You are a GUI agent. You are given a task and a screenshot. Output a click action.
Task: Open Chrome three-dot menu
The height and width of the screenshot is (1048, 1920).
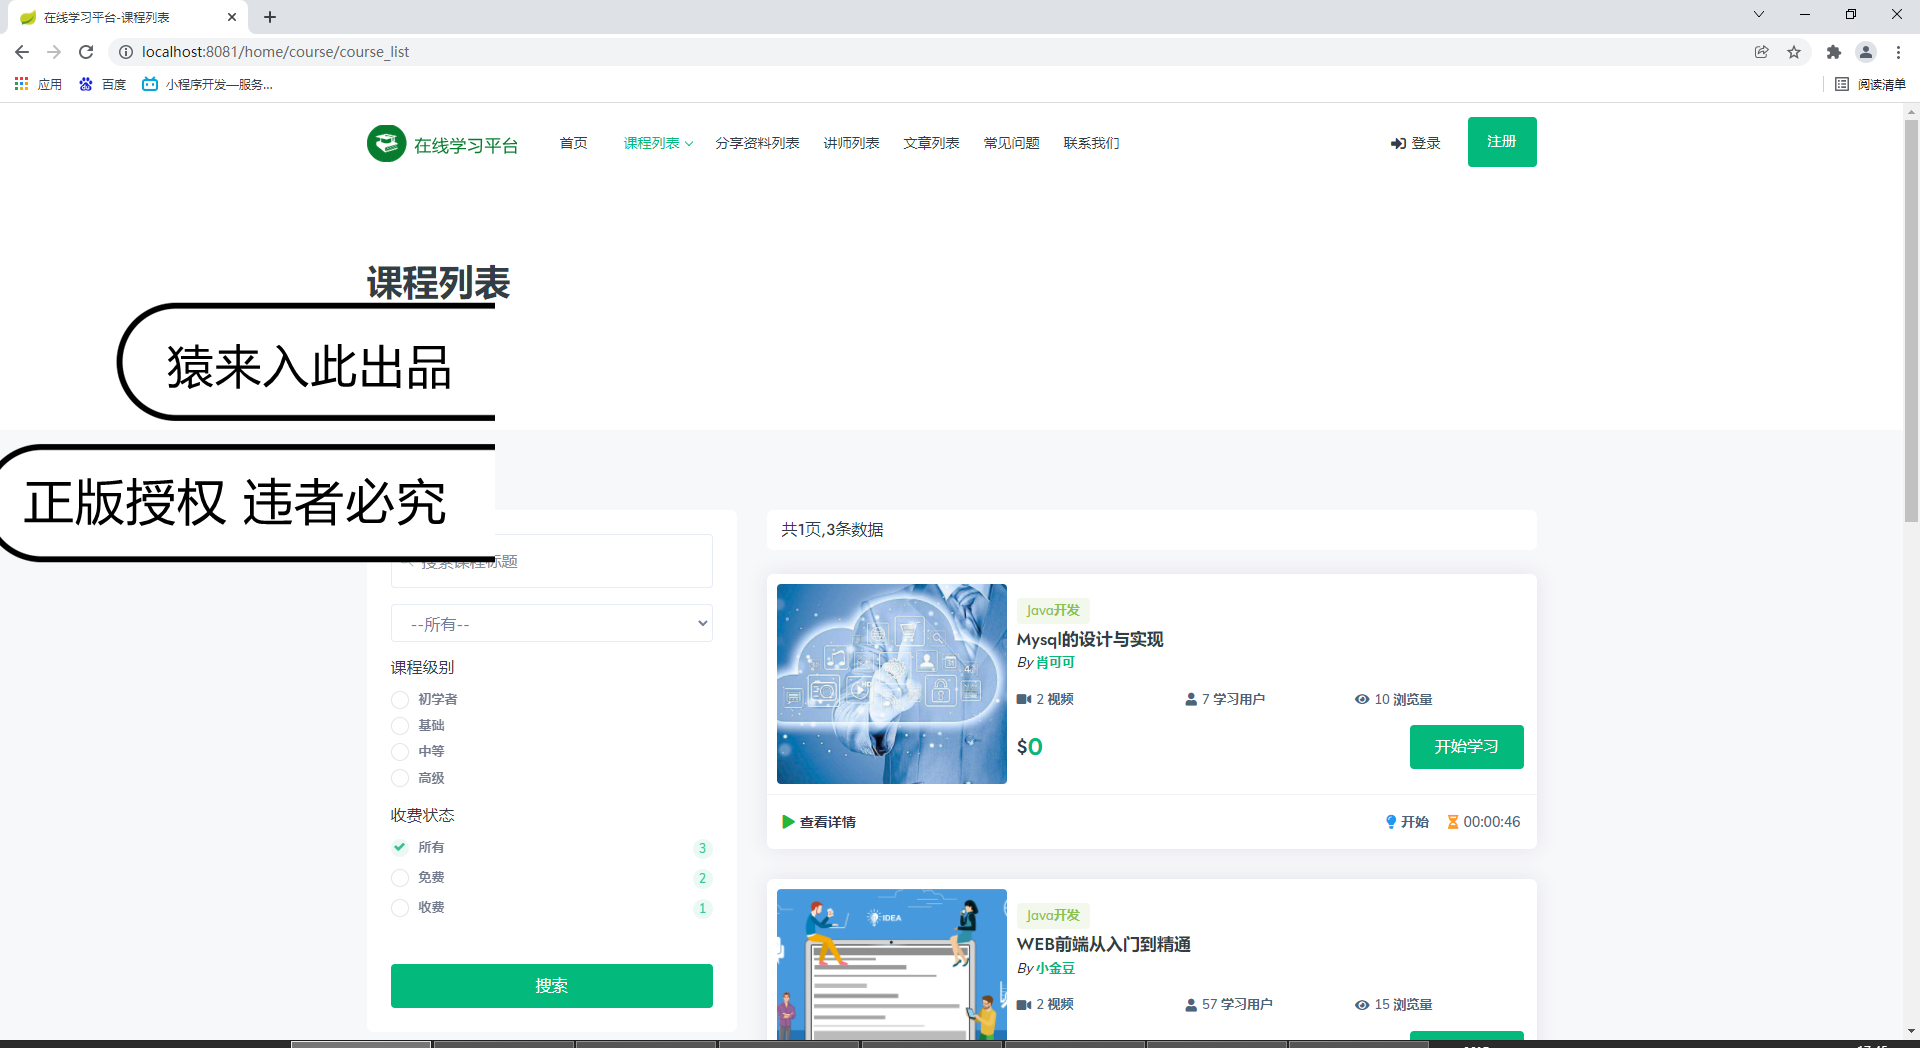point(1898,52)
